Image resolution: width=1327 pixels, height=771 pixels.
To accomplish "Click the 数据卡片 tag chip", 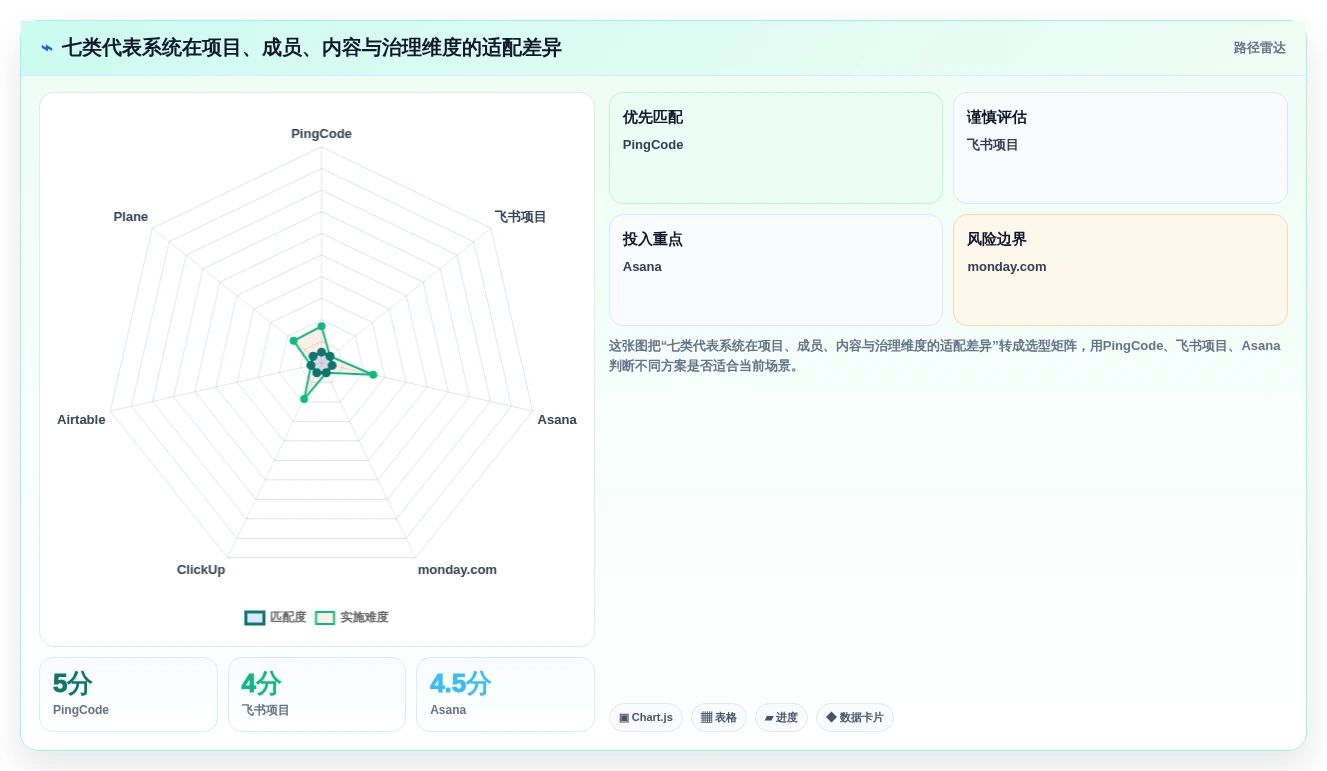I will [x=855, y=718].
